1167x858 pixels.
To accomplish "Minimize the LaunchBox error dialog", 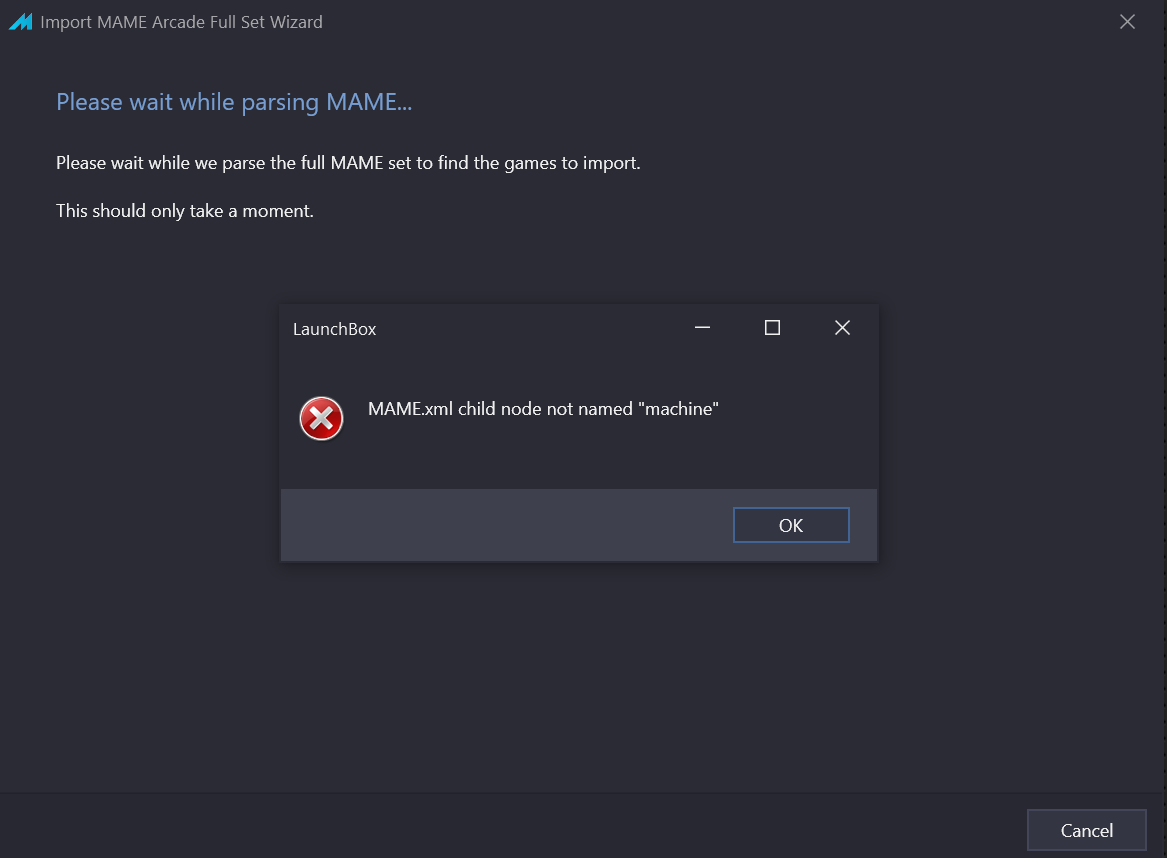I will [702, 328].
